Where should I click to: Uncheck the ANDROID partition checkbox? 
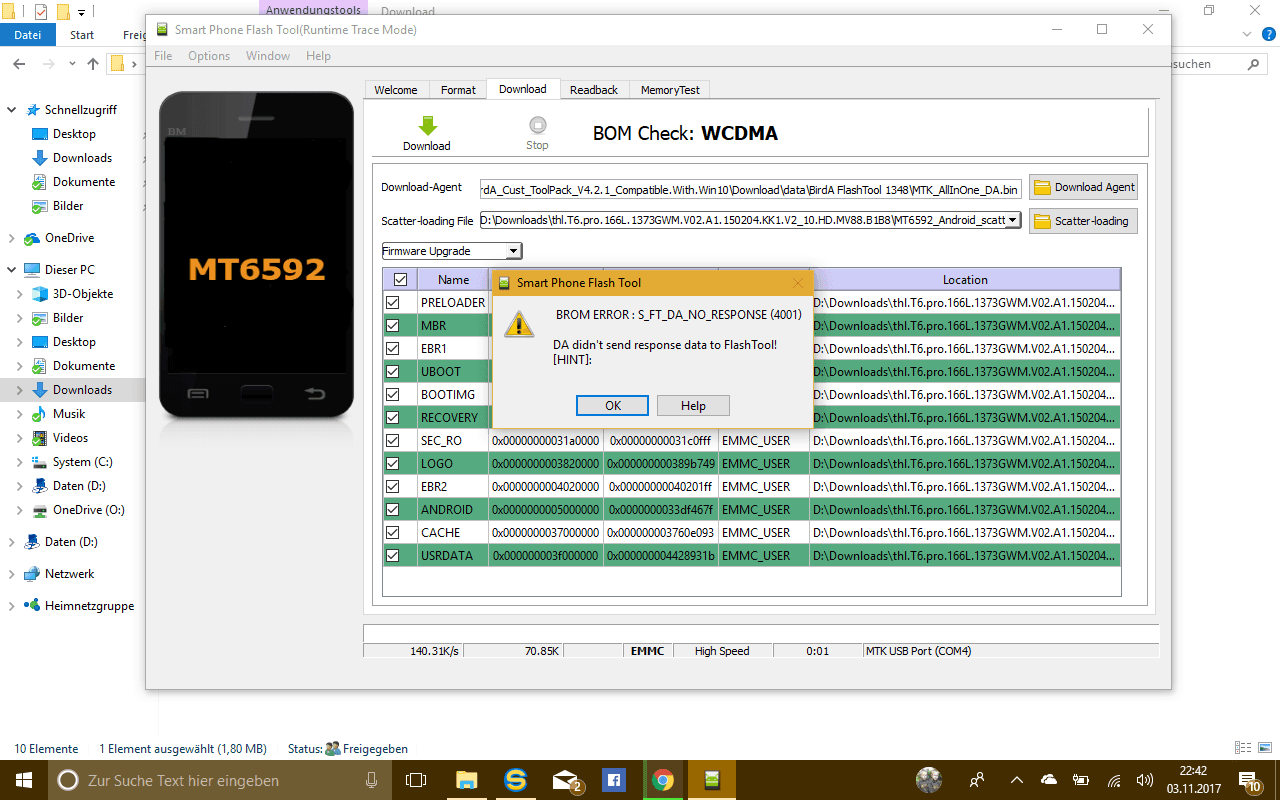click(x=393, y=509)
